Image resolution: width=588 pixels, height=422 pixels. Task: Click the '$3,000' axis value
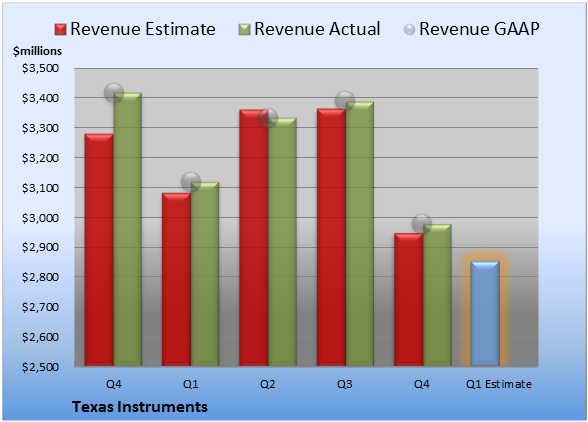tap(40, 218)
